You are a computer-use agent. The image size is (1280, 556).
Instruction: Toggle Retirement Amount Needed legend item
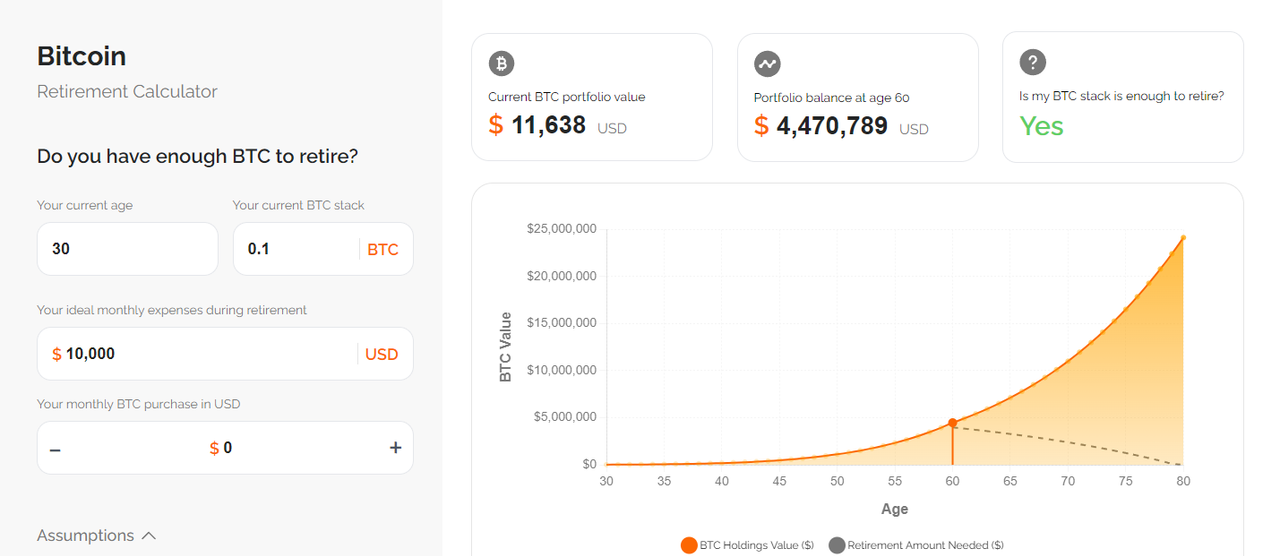click(915, 545)
